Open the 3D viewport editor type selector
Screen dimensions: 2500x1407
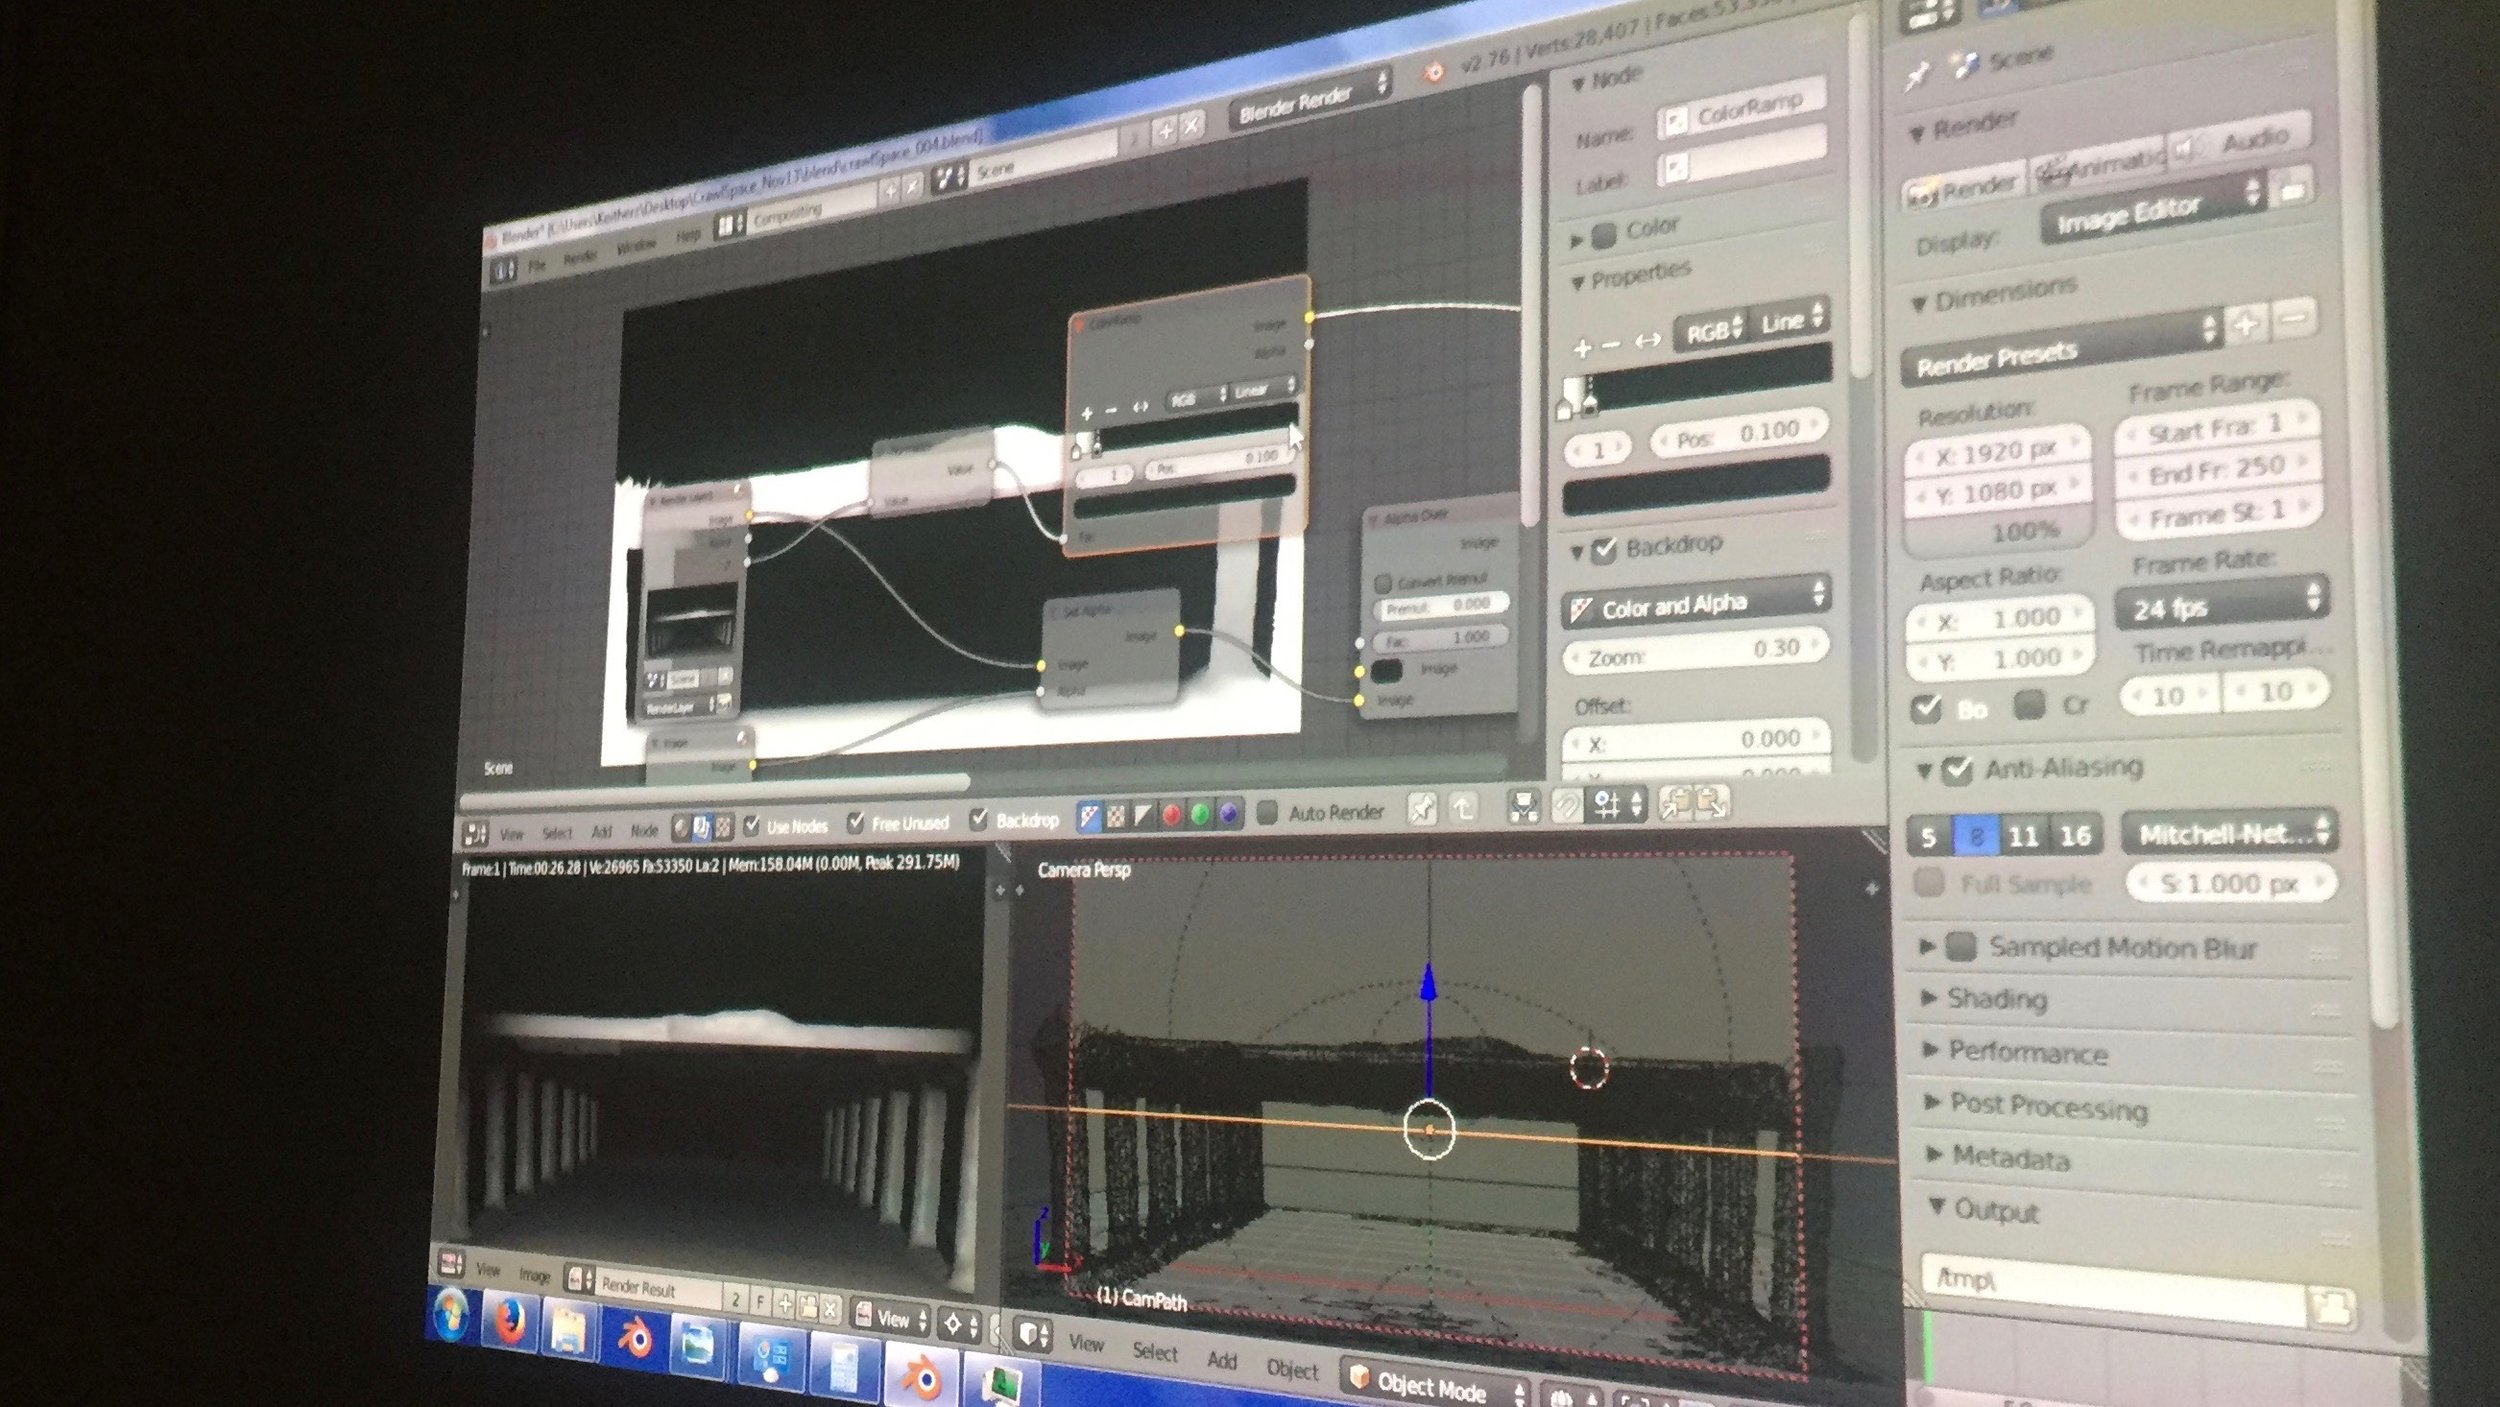pos(1034,1333)
